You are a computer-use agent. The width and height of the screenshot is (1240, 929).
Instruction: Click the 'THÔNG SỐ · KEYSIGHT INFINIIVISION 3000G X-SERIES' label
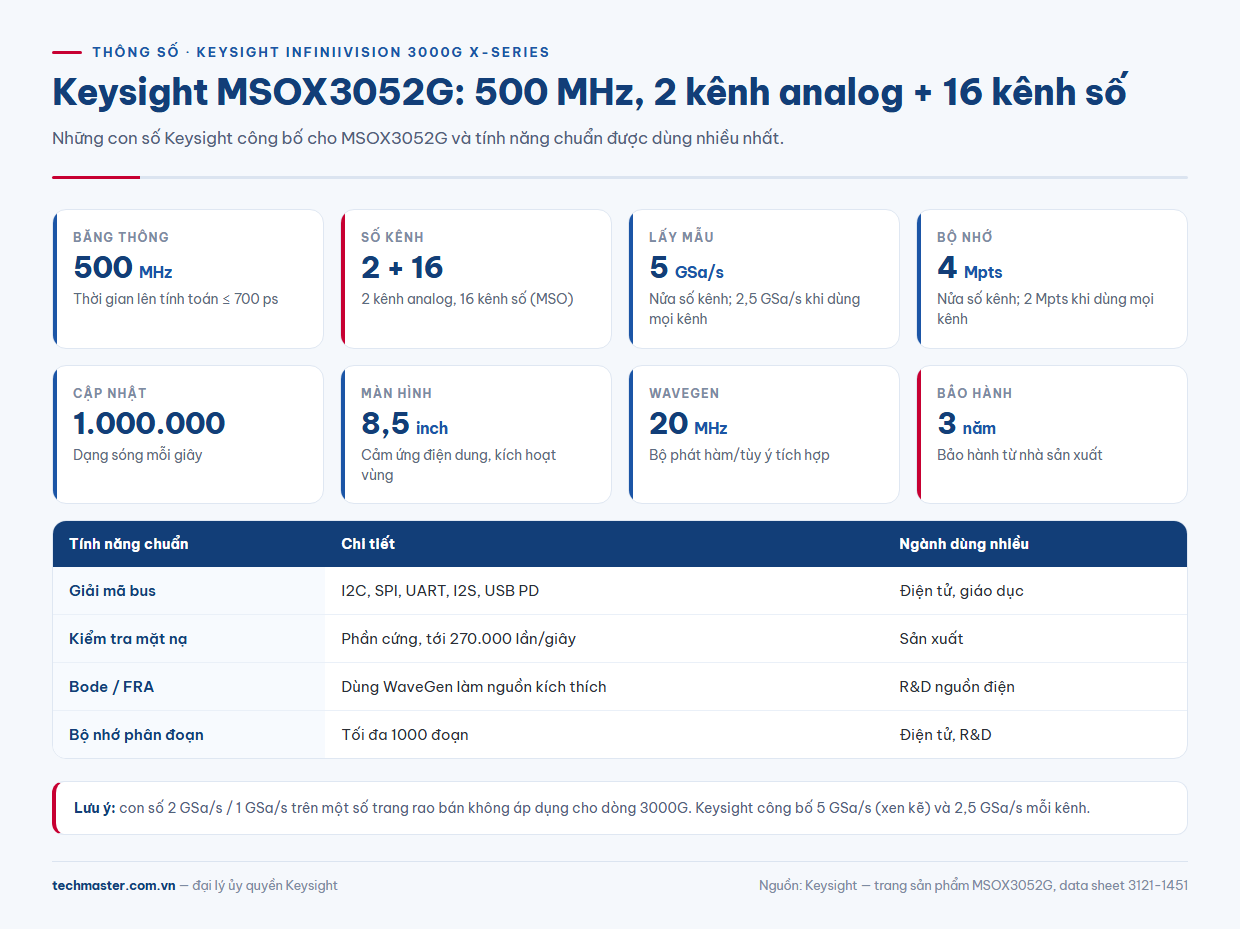click(321, 52)
